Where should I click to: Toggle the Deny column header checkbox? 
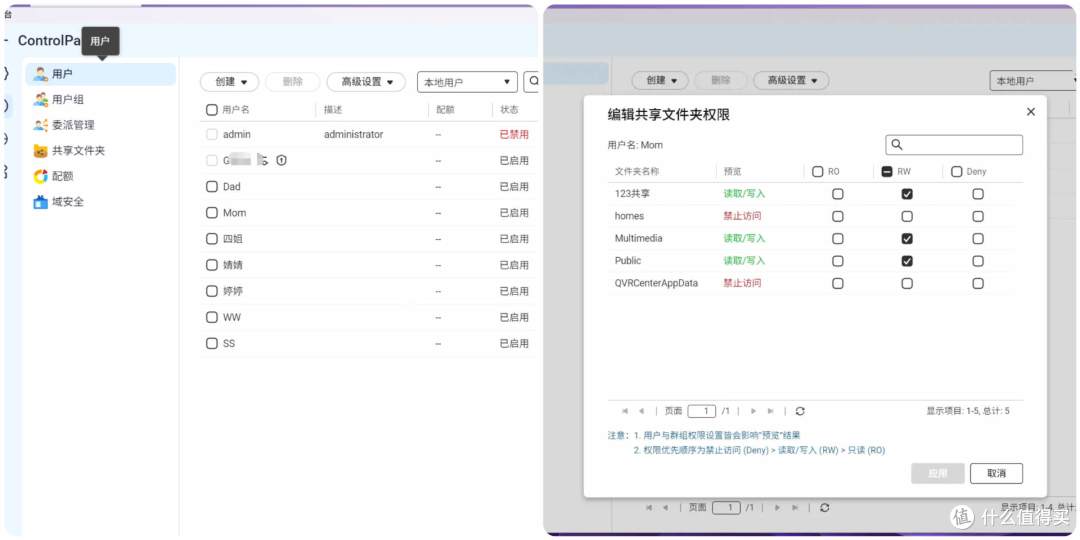click(957, 172)
